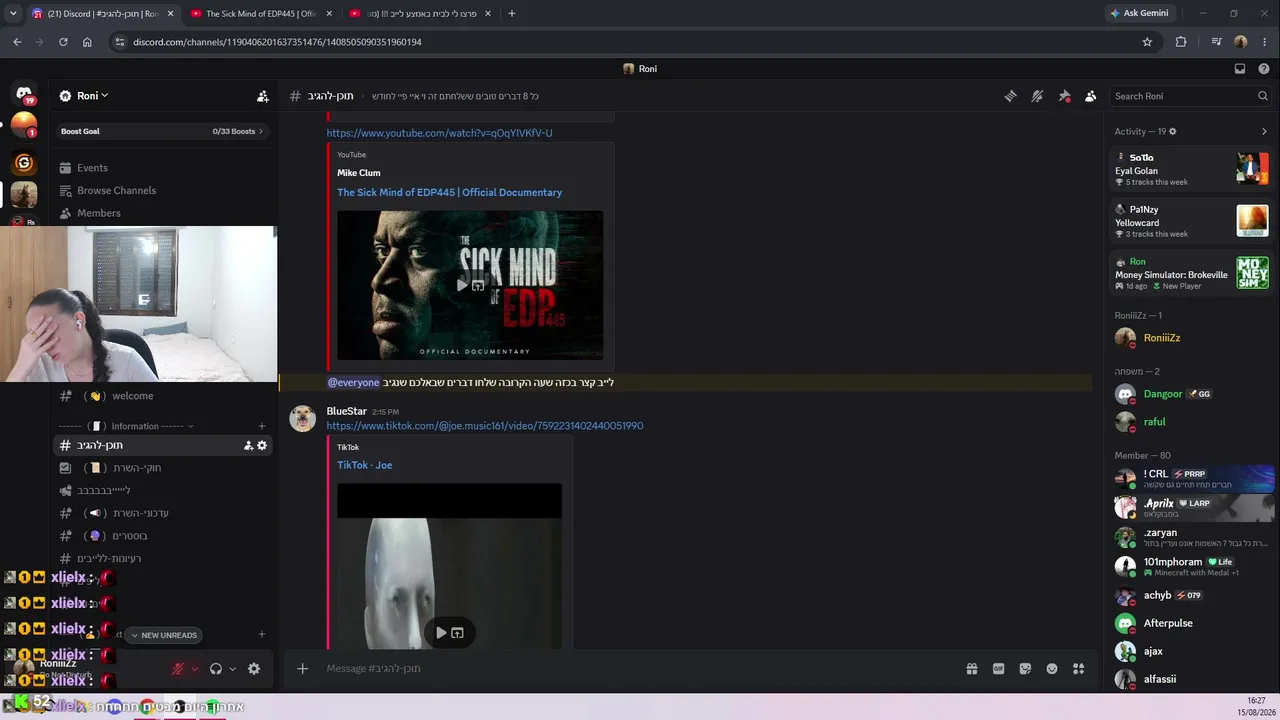Toggle the member list in the header
The image size is (1280, 720).
click(x=1090, y=96)
